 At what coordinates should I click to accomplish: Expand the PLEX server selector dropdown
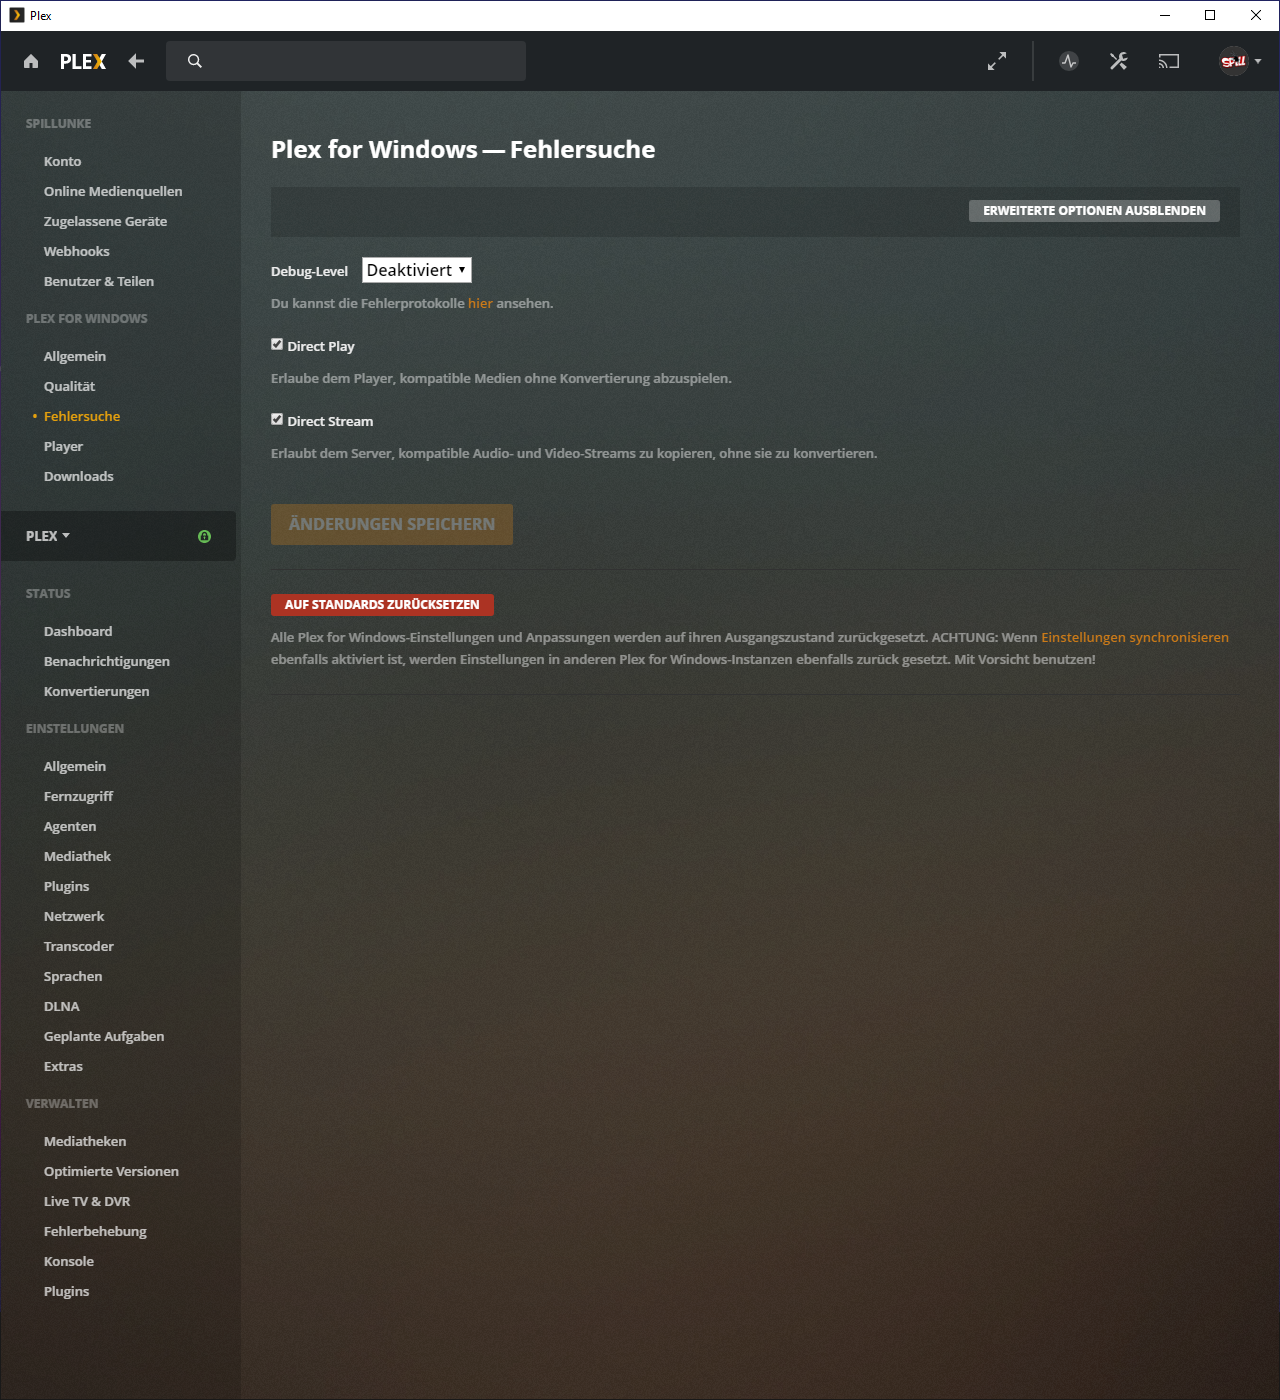click(x=48, y=536)
